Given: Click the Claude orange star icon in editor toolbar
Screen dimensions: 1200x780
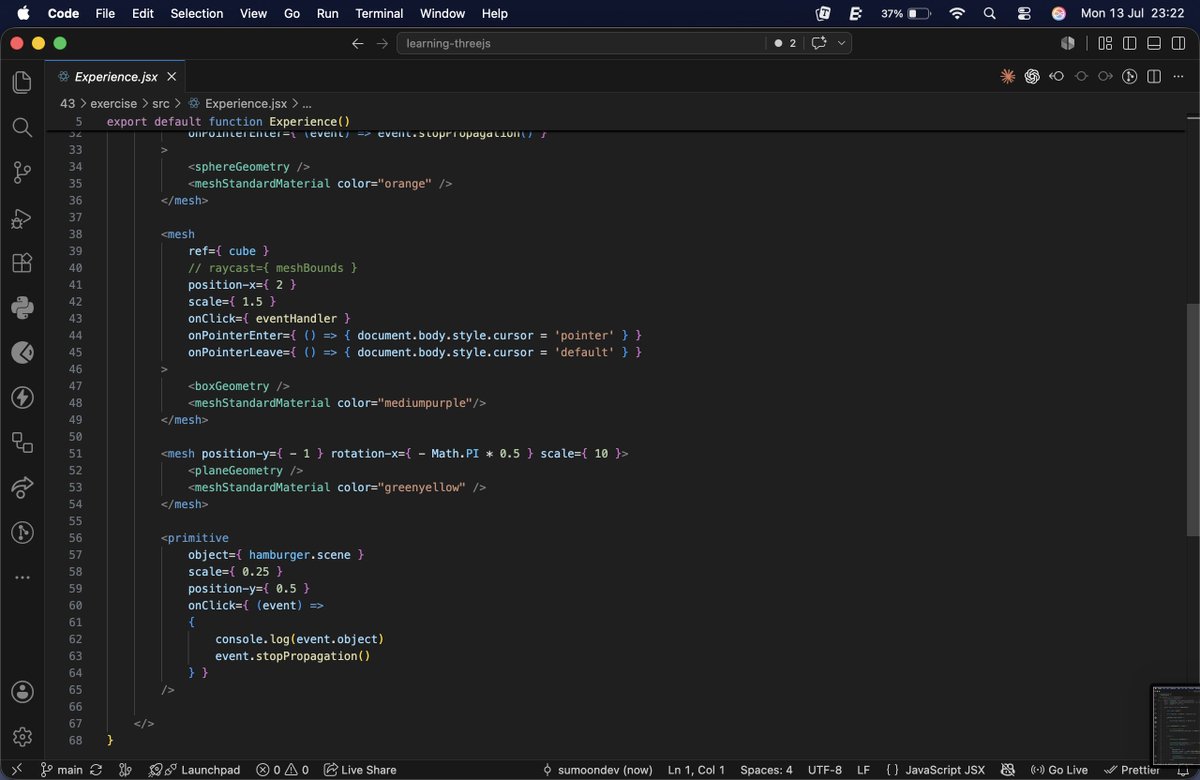Looking at the screenshot, I should [x=1008, y=76].
